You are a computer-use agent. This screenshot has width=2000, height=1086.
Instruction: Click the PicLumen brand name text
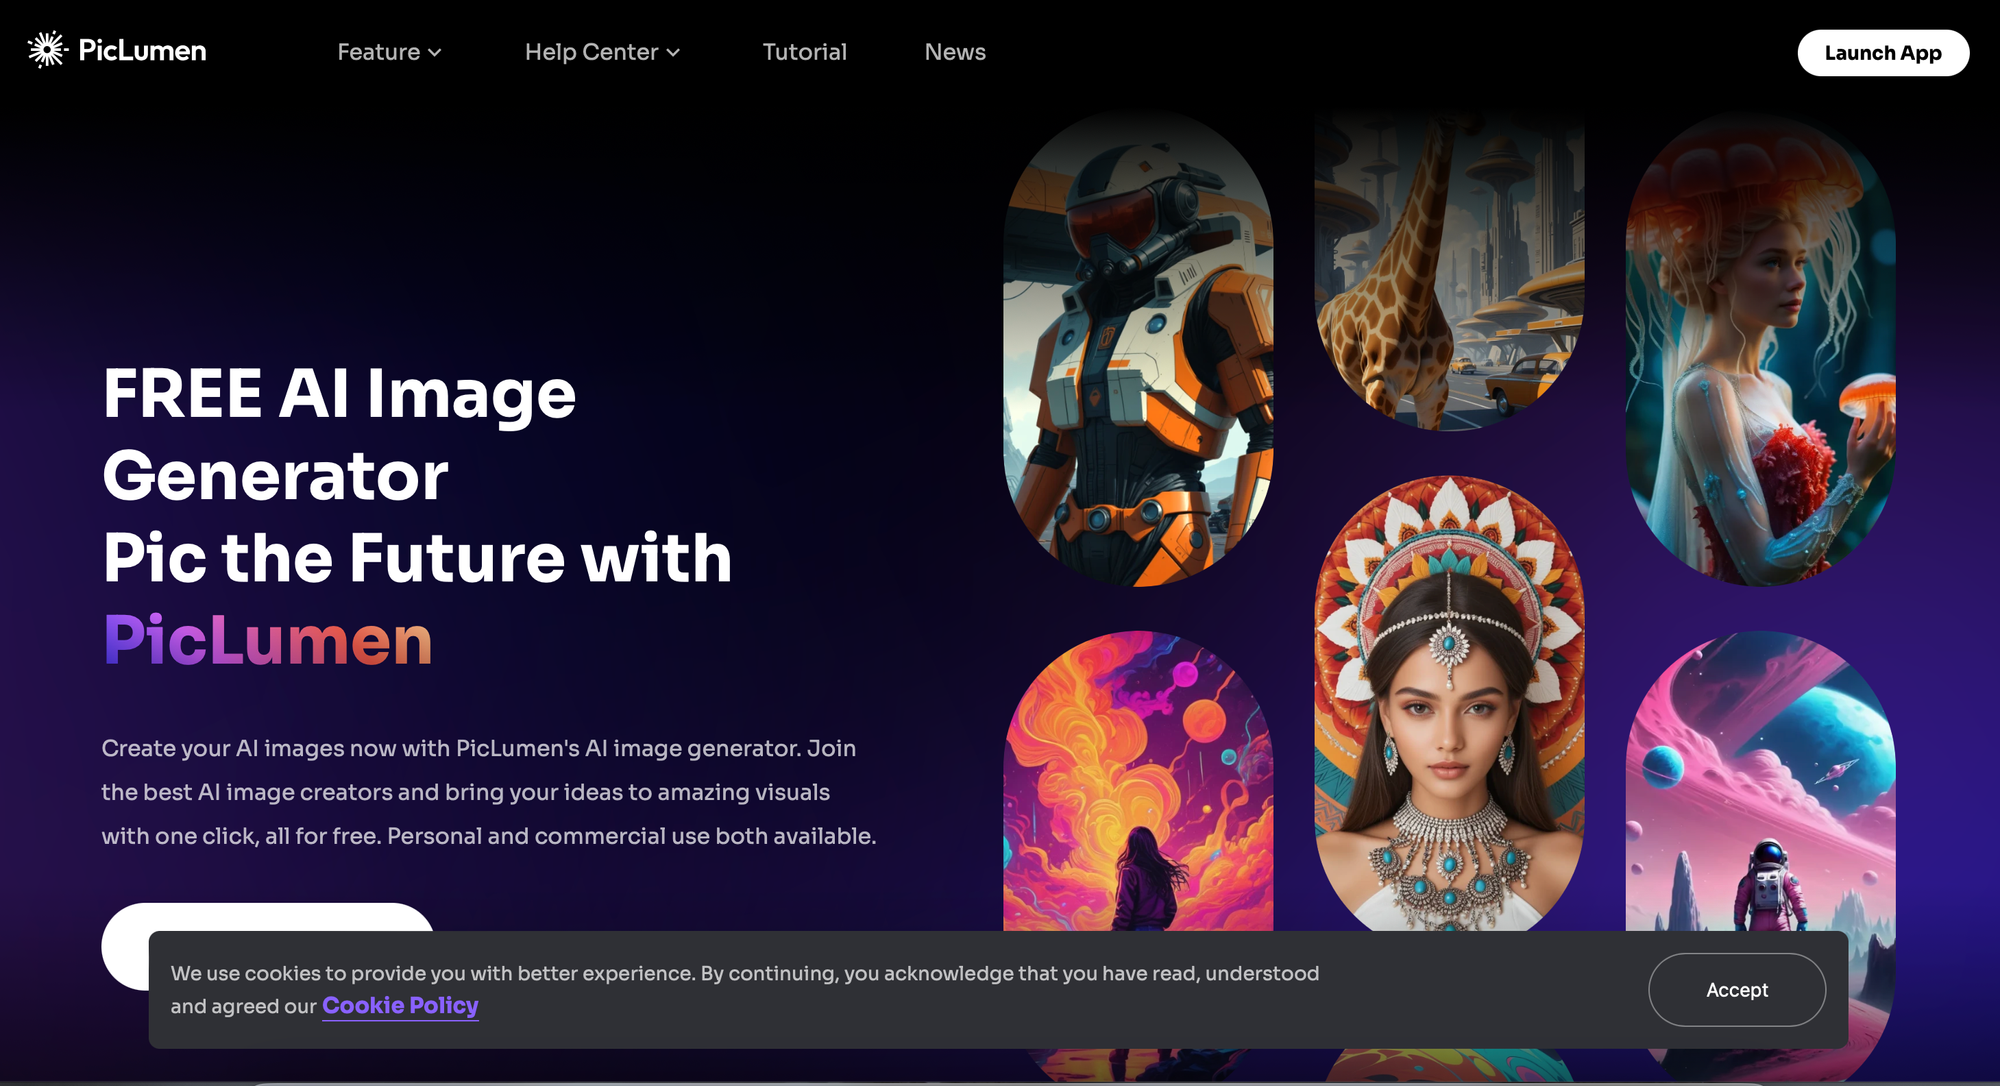142,51
